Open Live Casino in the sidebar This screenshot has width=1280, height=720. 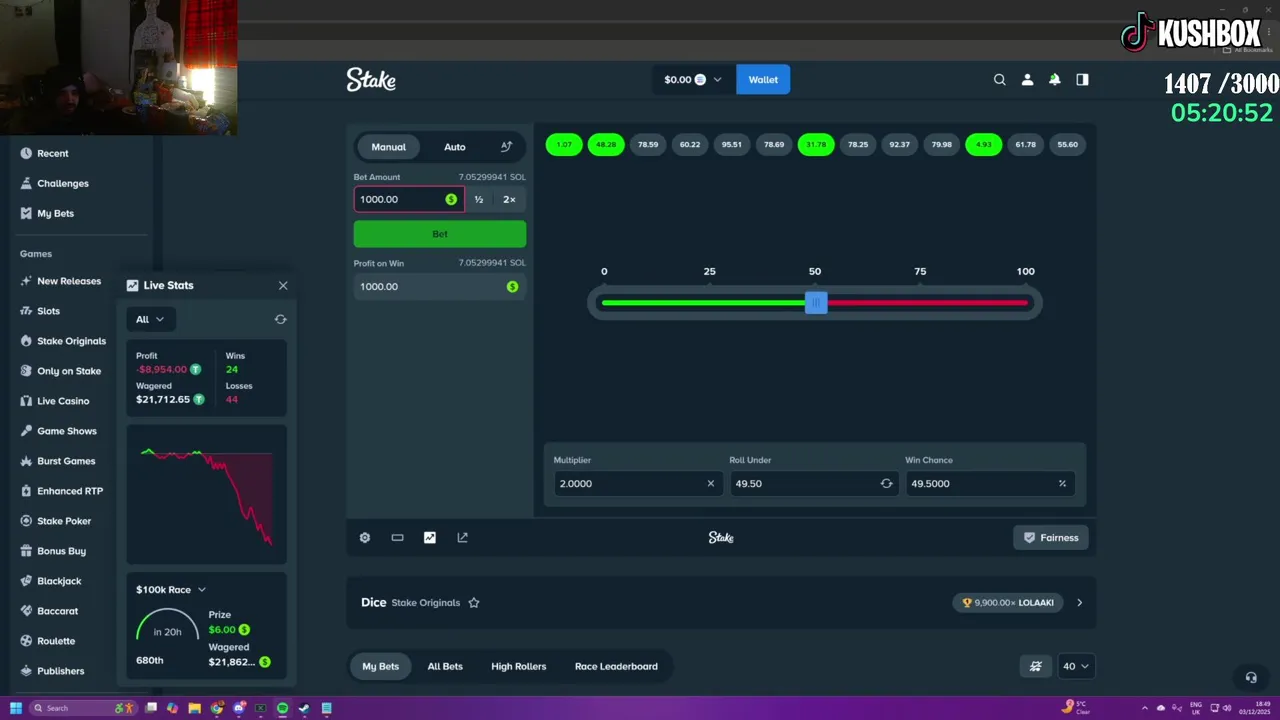(54, 401)
